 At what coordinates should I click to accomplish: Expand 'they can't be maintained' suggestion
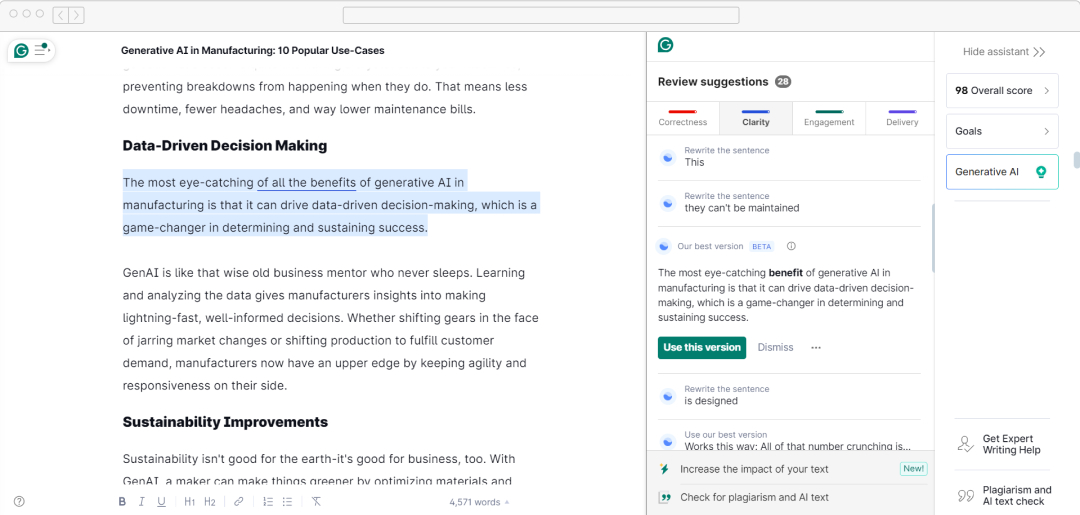789,203
